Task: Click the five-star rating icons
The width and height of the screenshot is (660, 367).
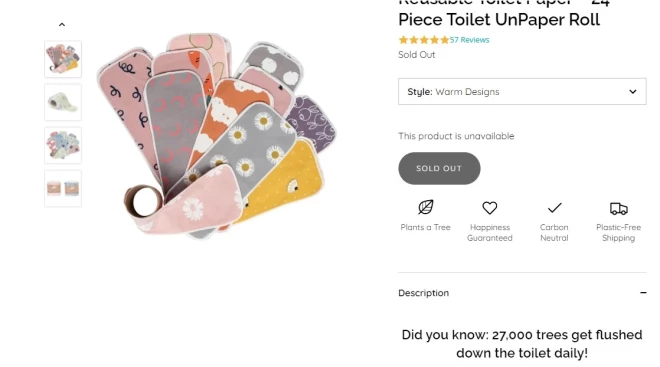Action: tap(424, 40)
